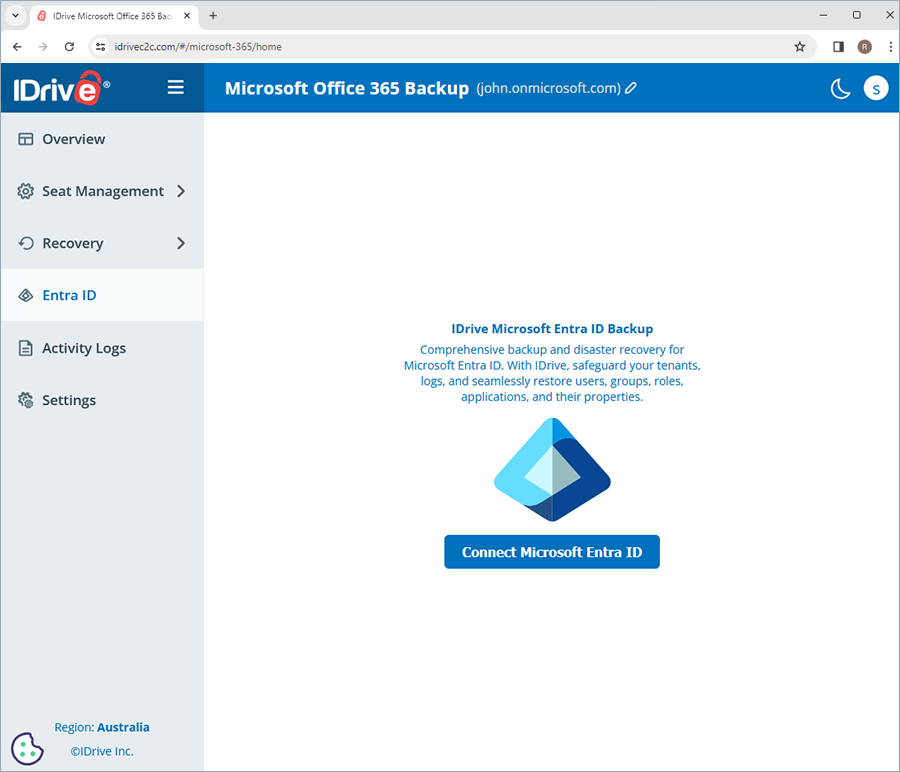
Task: Reload the current page
Action: pyautogui.click(x=69, y=47)
